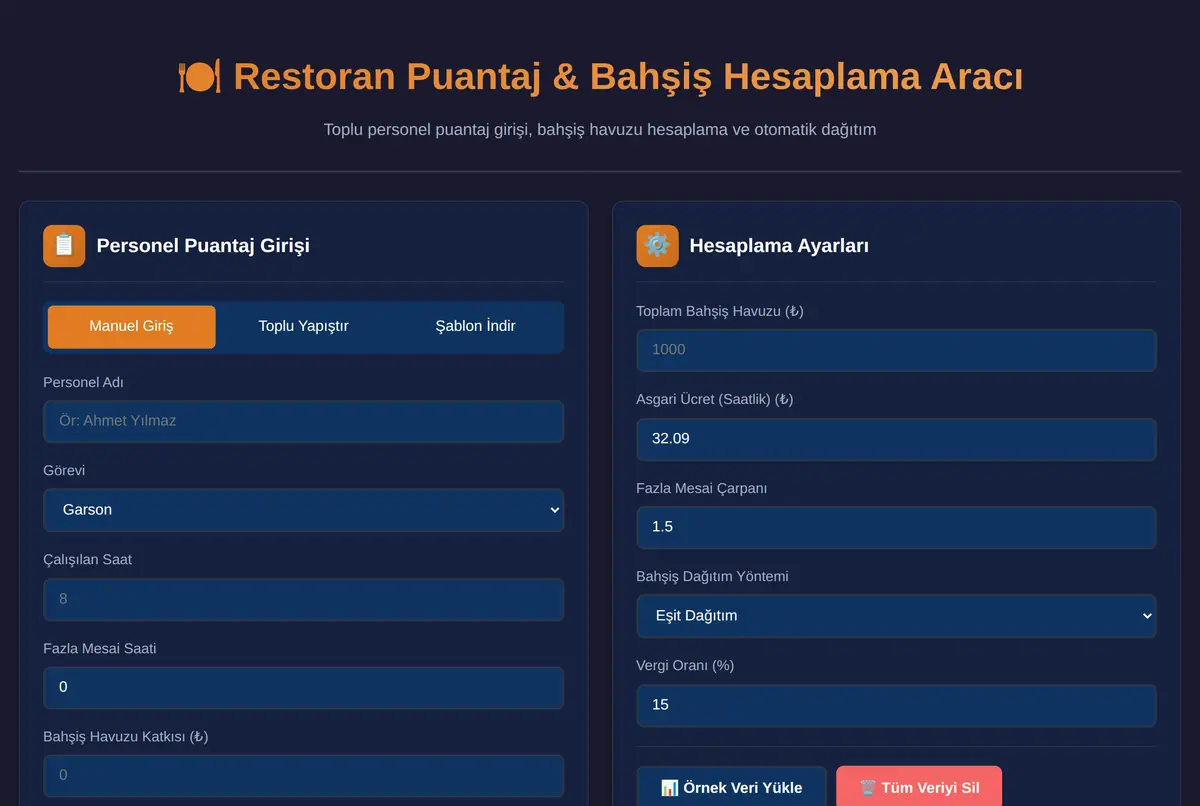Click the Hesaplama Ayarları heading text

(x=779, y=246)
